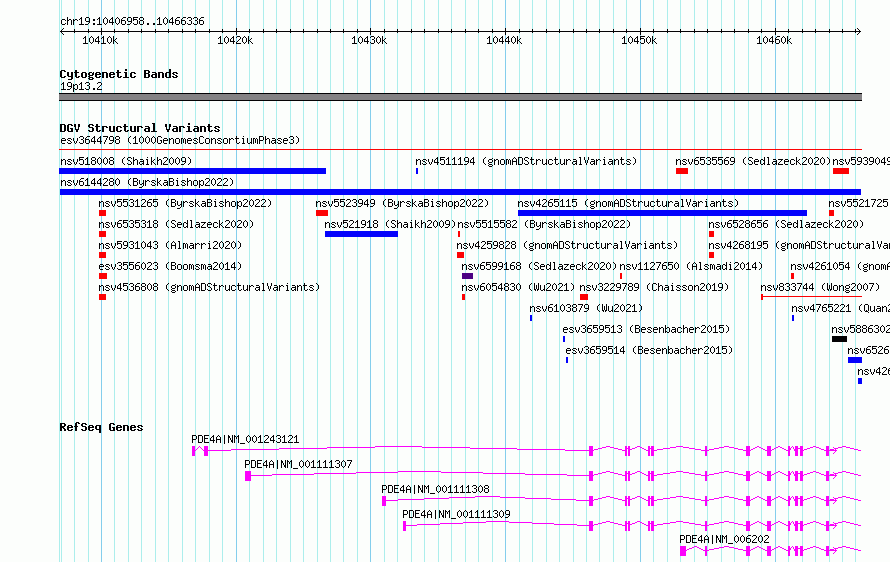Viewport: 890px width, 562px height.
Task: Click the 10410k ruler tick label
Action: point(100,40)
